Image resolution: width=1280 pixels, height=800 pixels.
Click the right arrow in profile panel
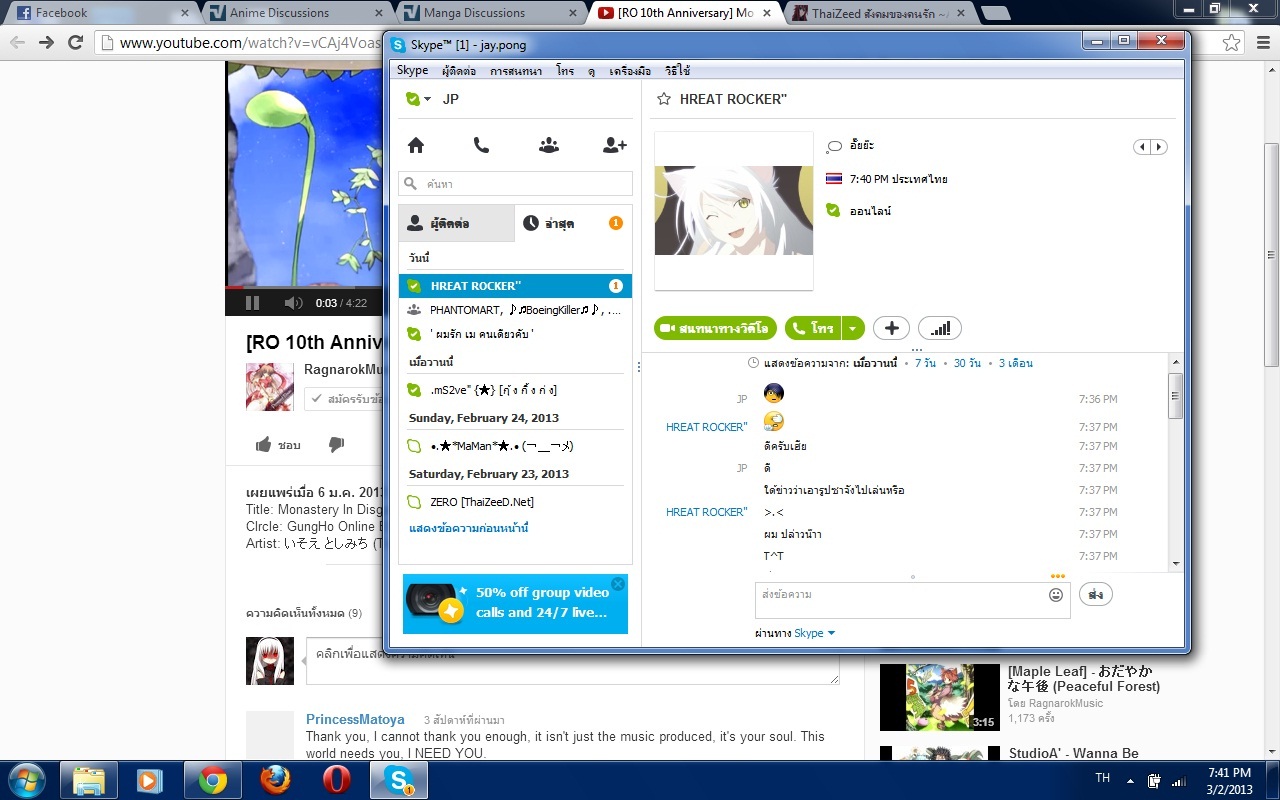coord(1159,147)
